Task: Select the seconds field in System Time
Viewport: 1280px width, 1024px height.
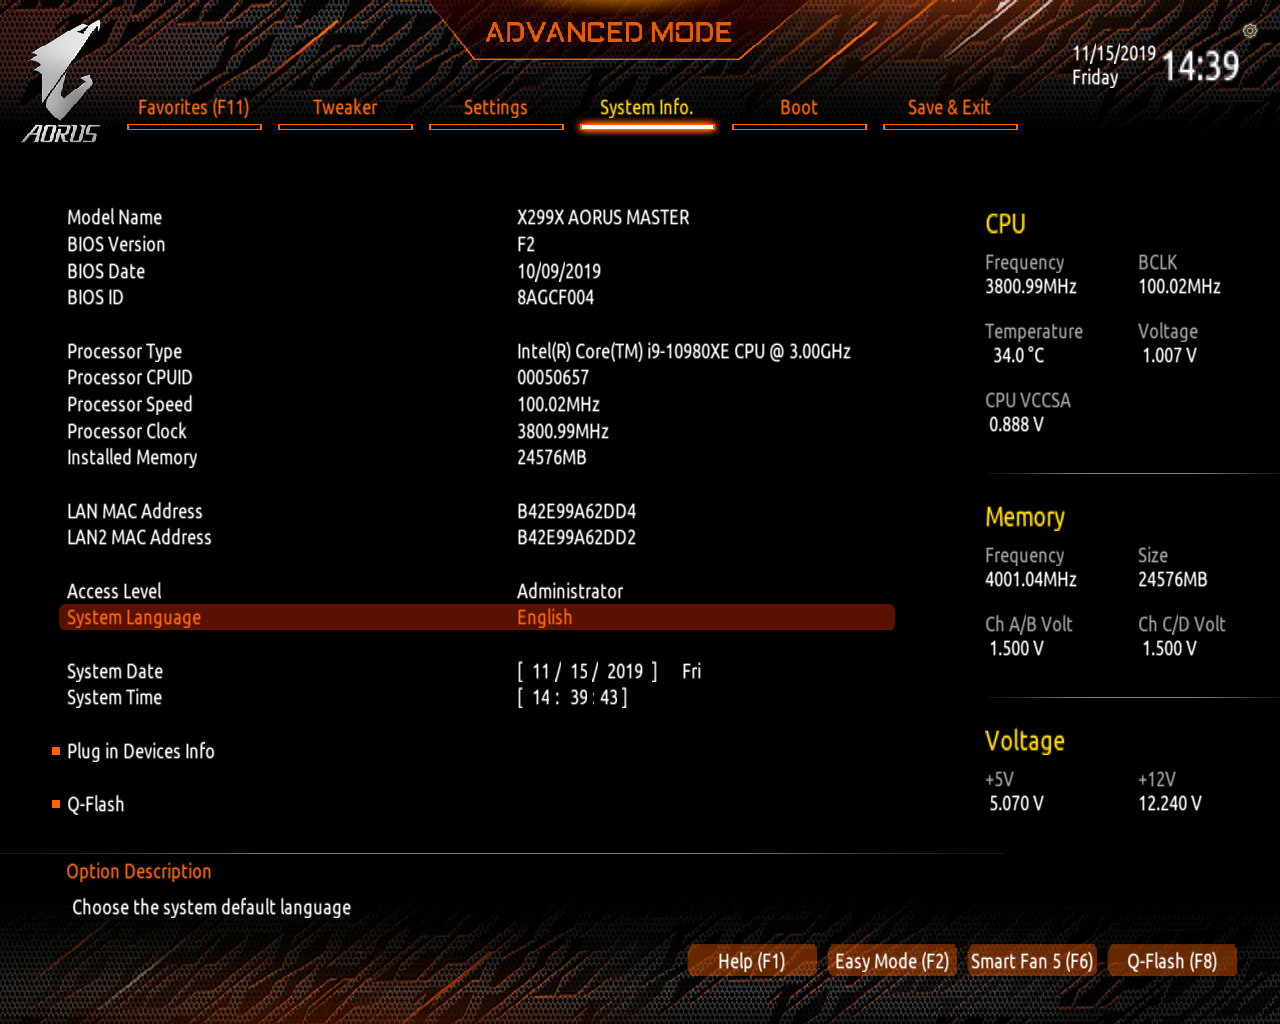Action: [609, 697]
